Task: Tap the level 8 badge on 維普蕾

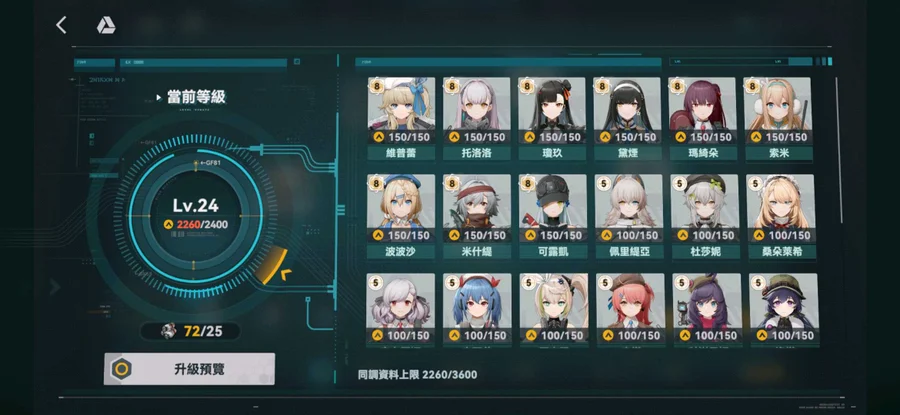Action: tap(375, 86)
